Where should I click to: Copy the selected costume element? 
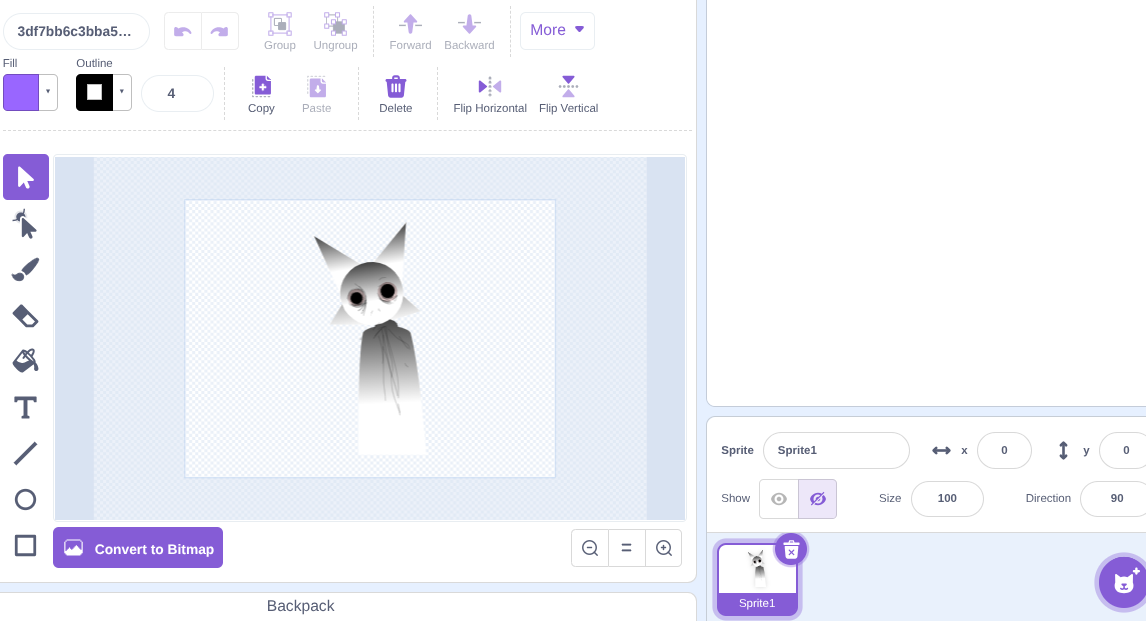(261, 95)
